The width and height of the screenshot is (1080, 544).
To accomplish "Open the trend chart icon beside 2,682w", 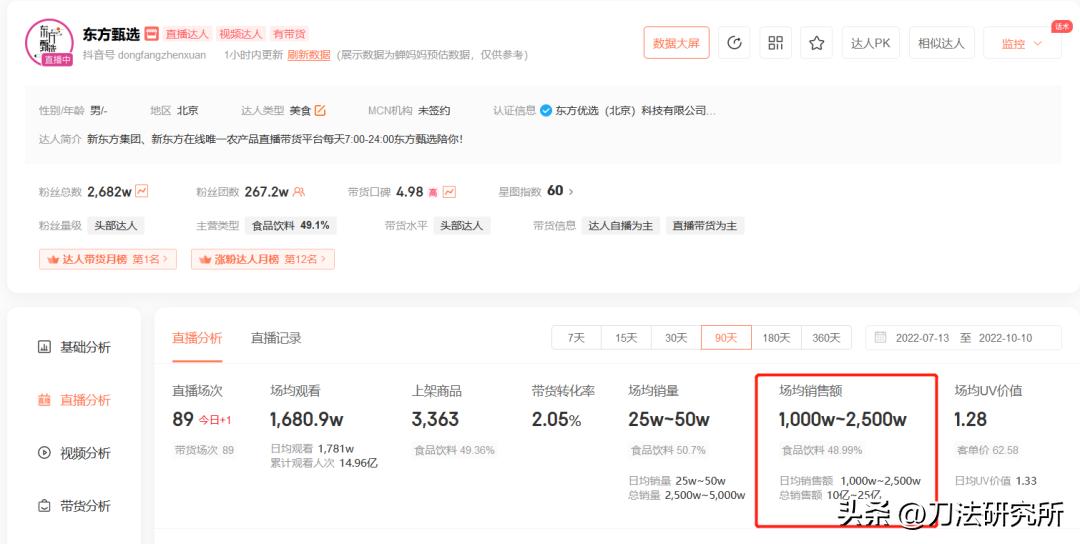I will [x=142, y=191].
